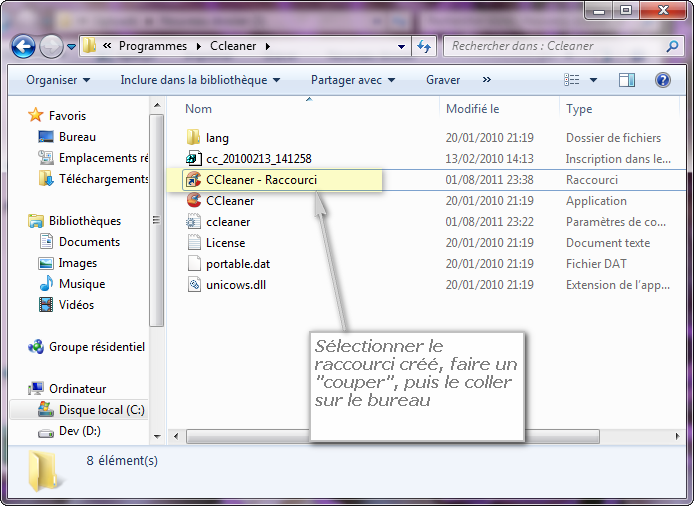Click the unicows.dll file icon
The image size is (694, 506).
pos(194,284)
